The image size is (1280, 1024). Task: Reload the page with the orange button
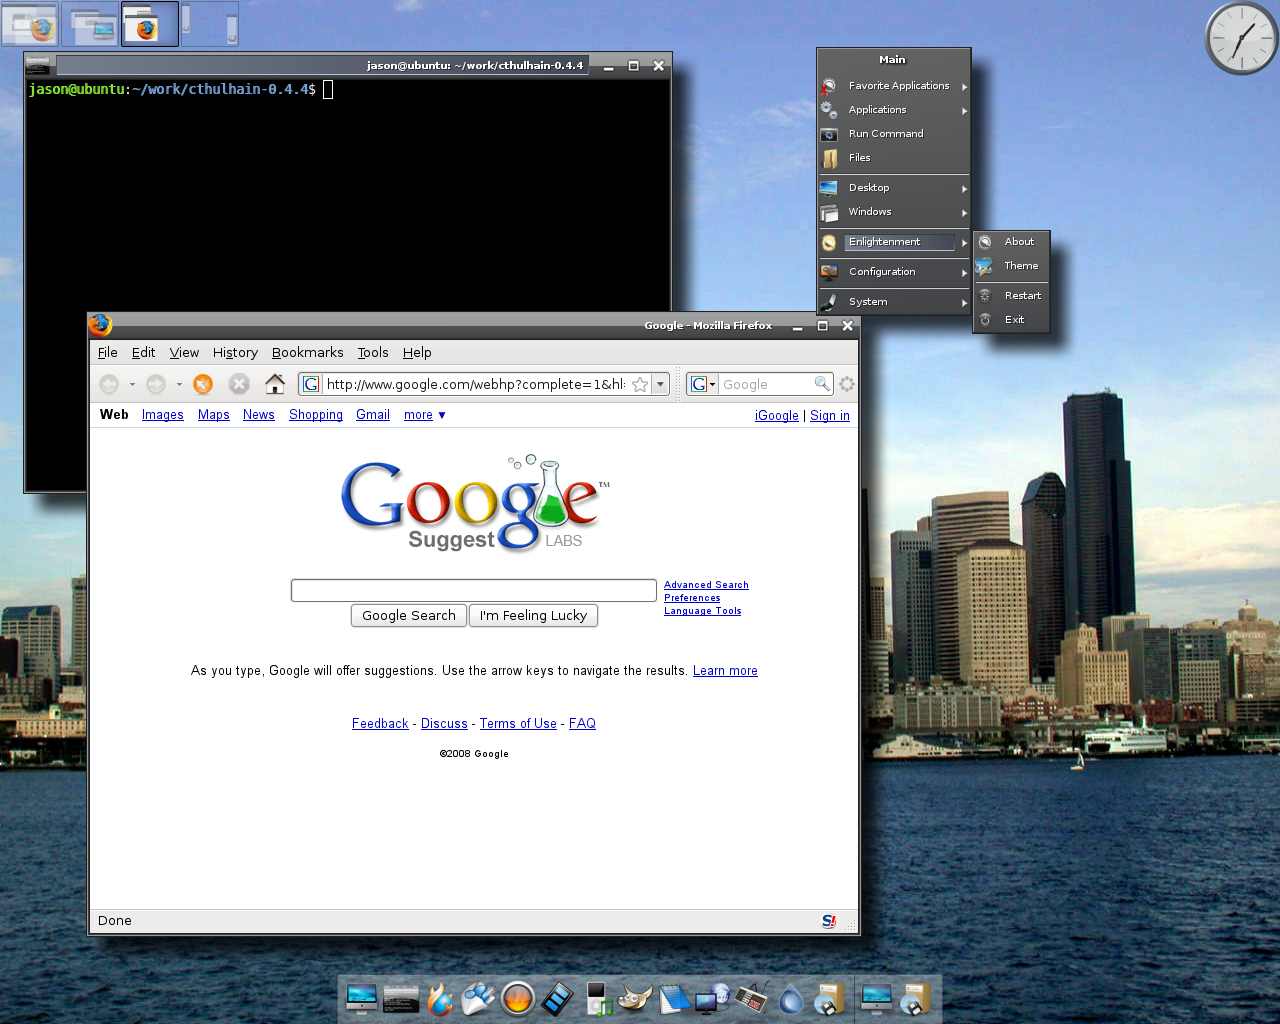coord(203,384)
